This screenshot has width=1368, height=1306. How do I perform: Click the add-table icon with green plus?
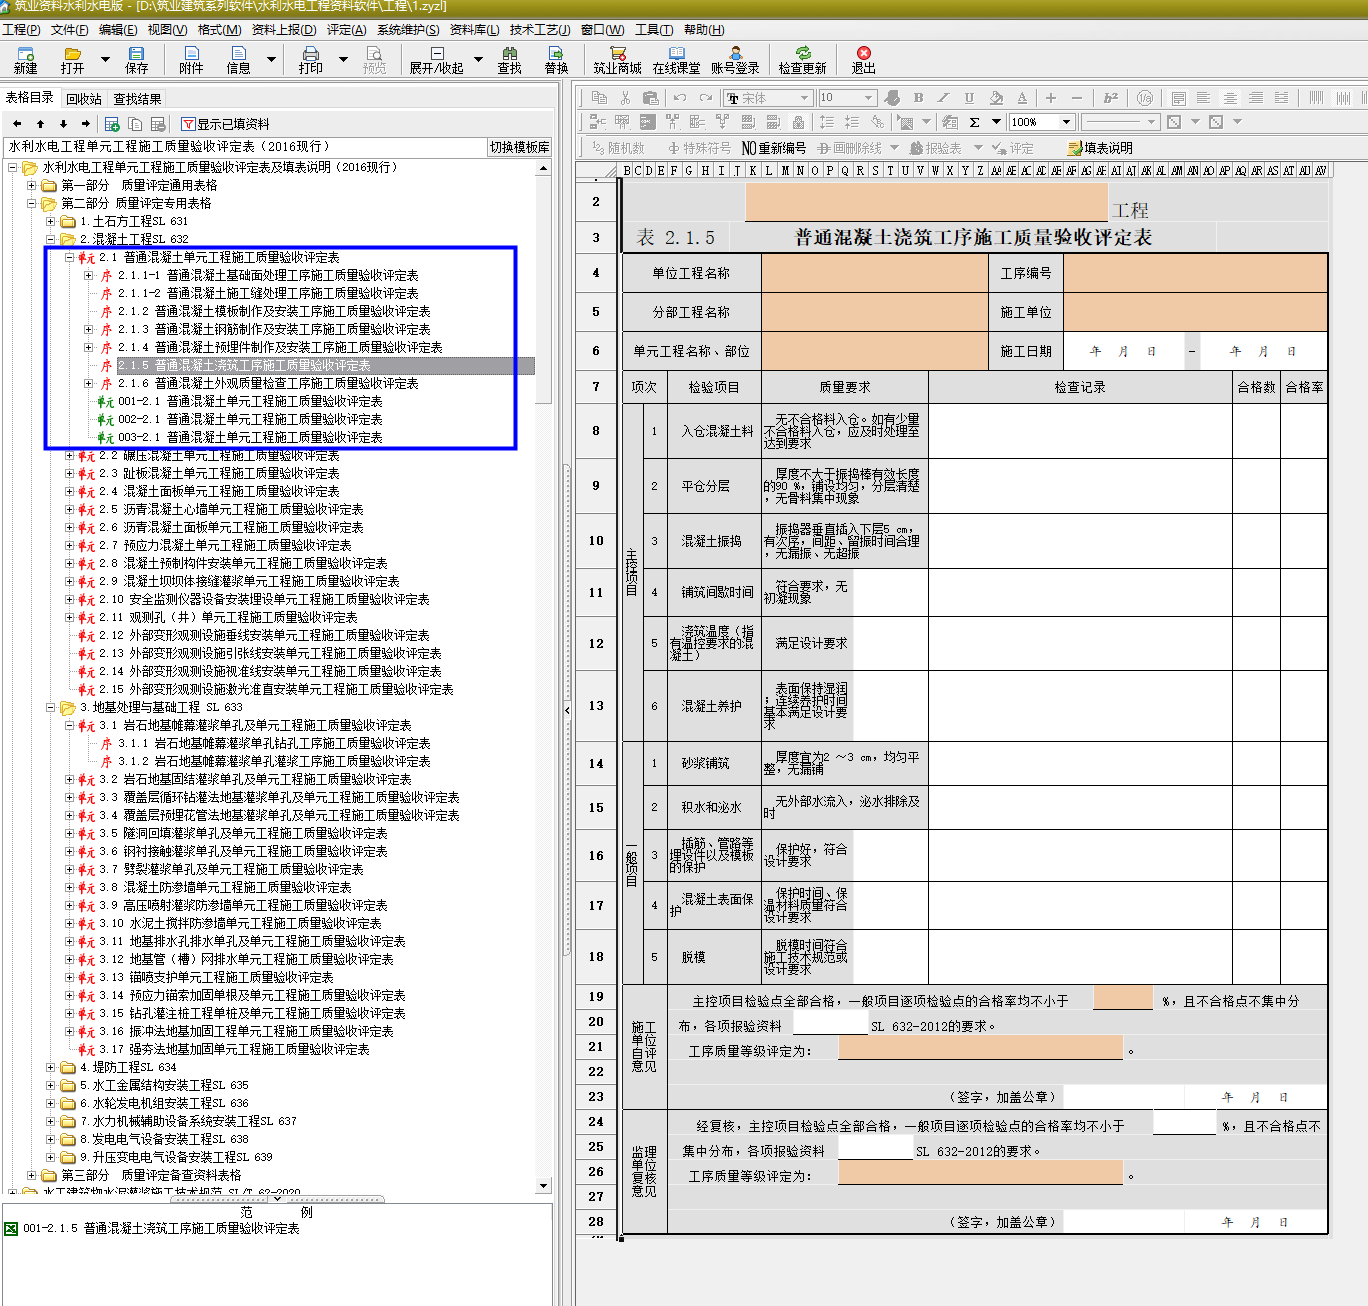[x=112, y=124]
